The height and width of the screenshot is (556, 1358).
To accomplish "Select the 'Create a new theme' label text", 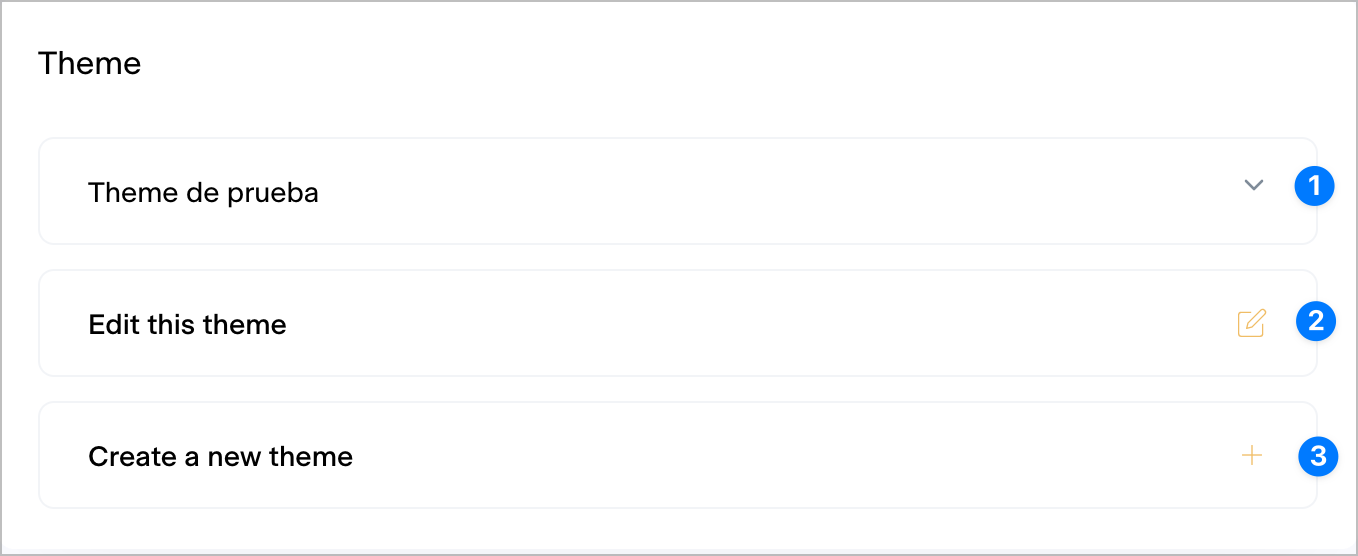I will click(x=220, y=456).
